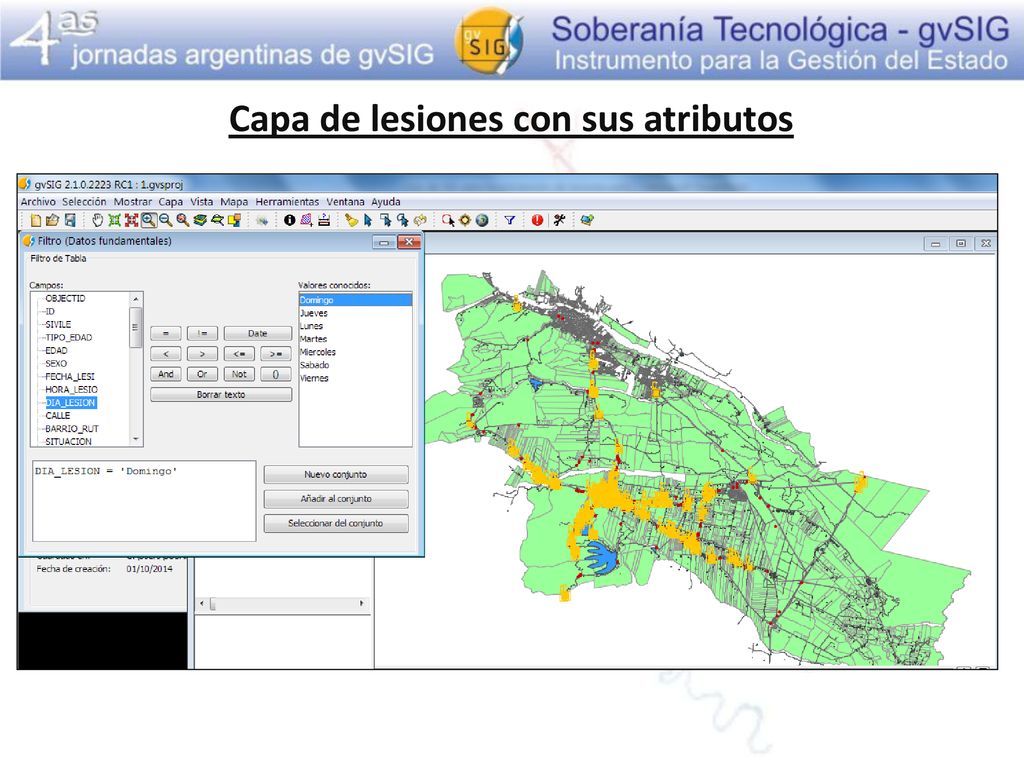Click the greater-than (>) operator button
Image resolution: width=1024 pixels, height=768 pixels.
[202, 354]
